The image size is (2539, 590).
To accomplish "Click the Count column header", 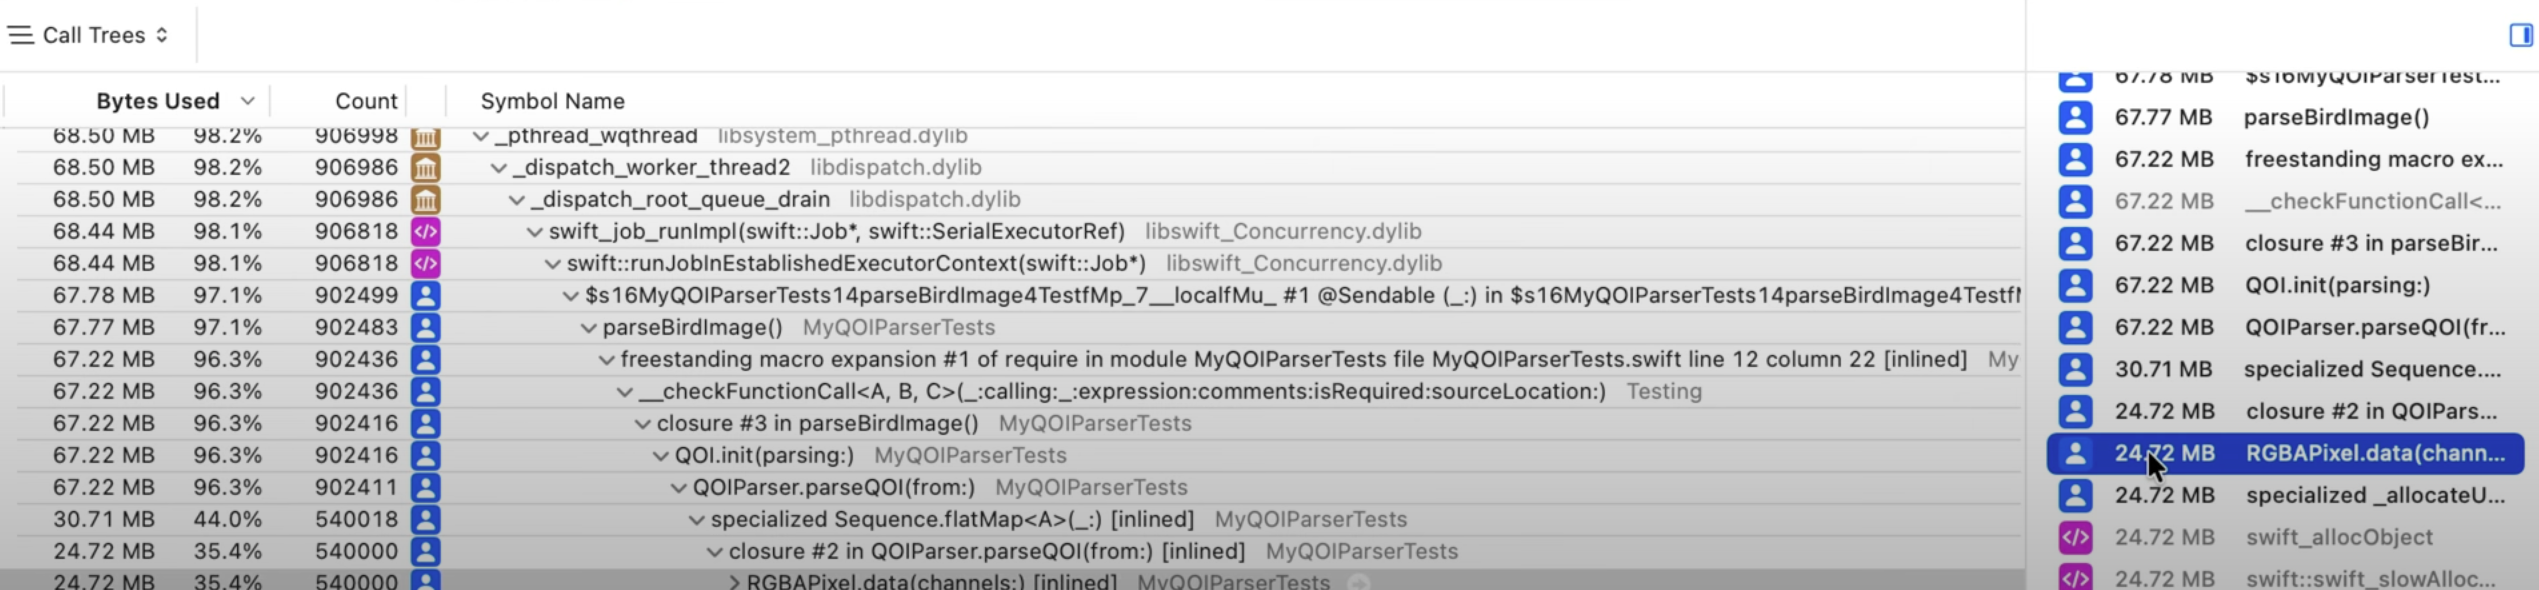I will click(x=365, y=101).
